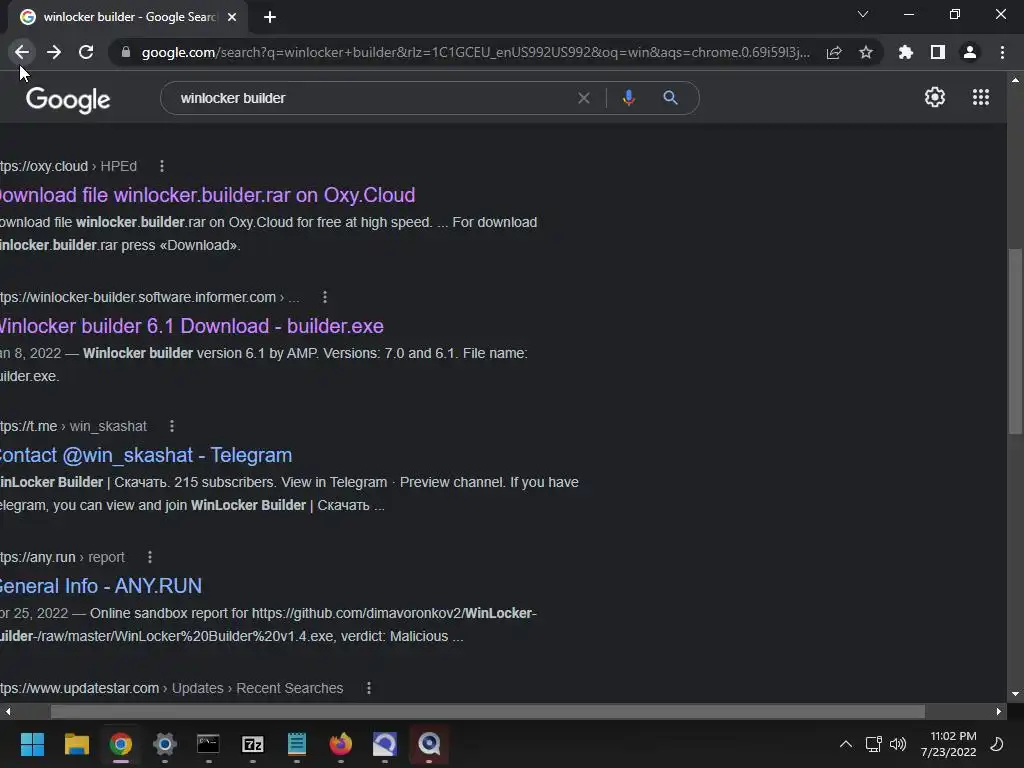
Task: Open the Settings gear in the taskbar
Action: point(165,744)
